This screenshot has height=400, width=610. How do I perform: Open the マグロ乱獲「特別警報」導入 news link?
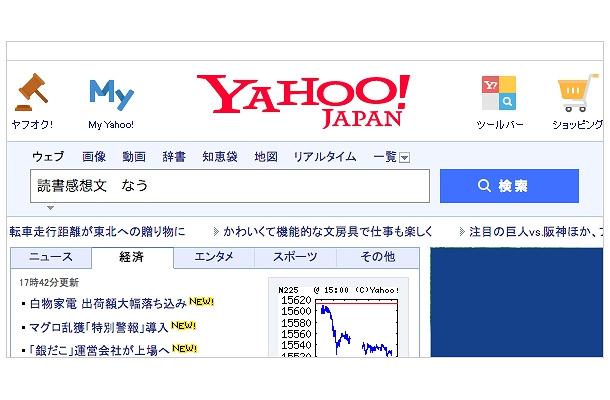click(99, 328)
